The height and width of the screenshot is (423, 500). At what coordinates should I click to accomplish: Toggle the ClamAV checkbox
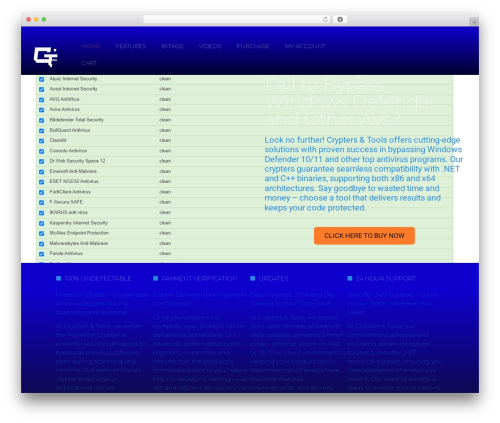(x=42, y=141)
